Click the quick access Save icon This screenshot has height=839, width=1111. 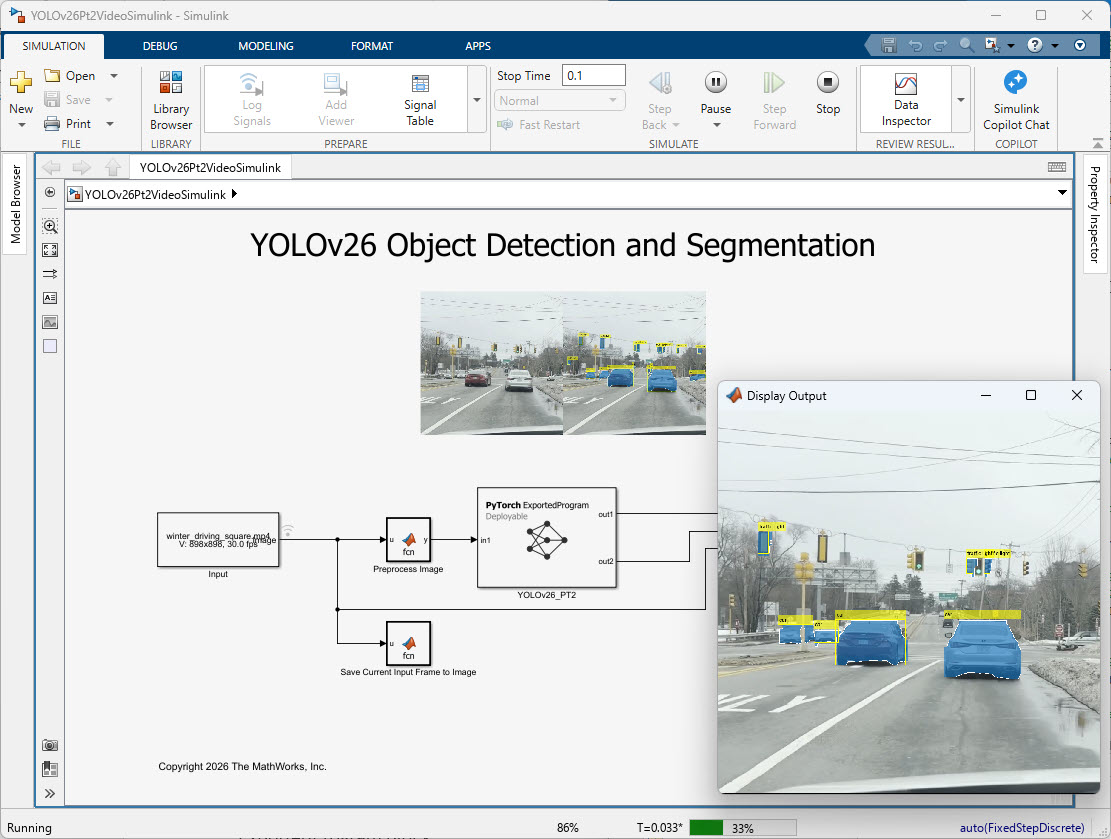tap(889, 45)
